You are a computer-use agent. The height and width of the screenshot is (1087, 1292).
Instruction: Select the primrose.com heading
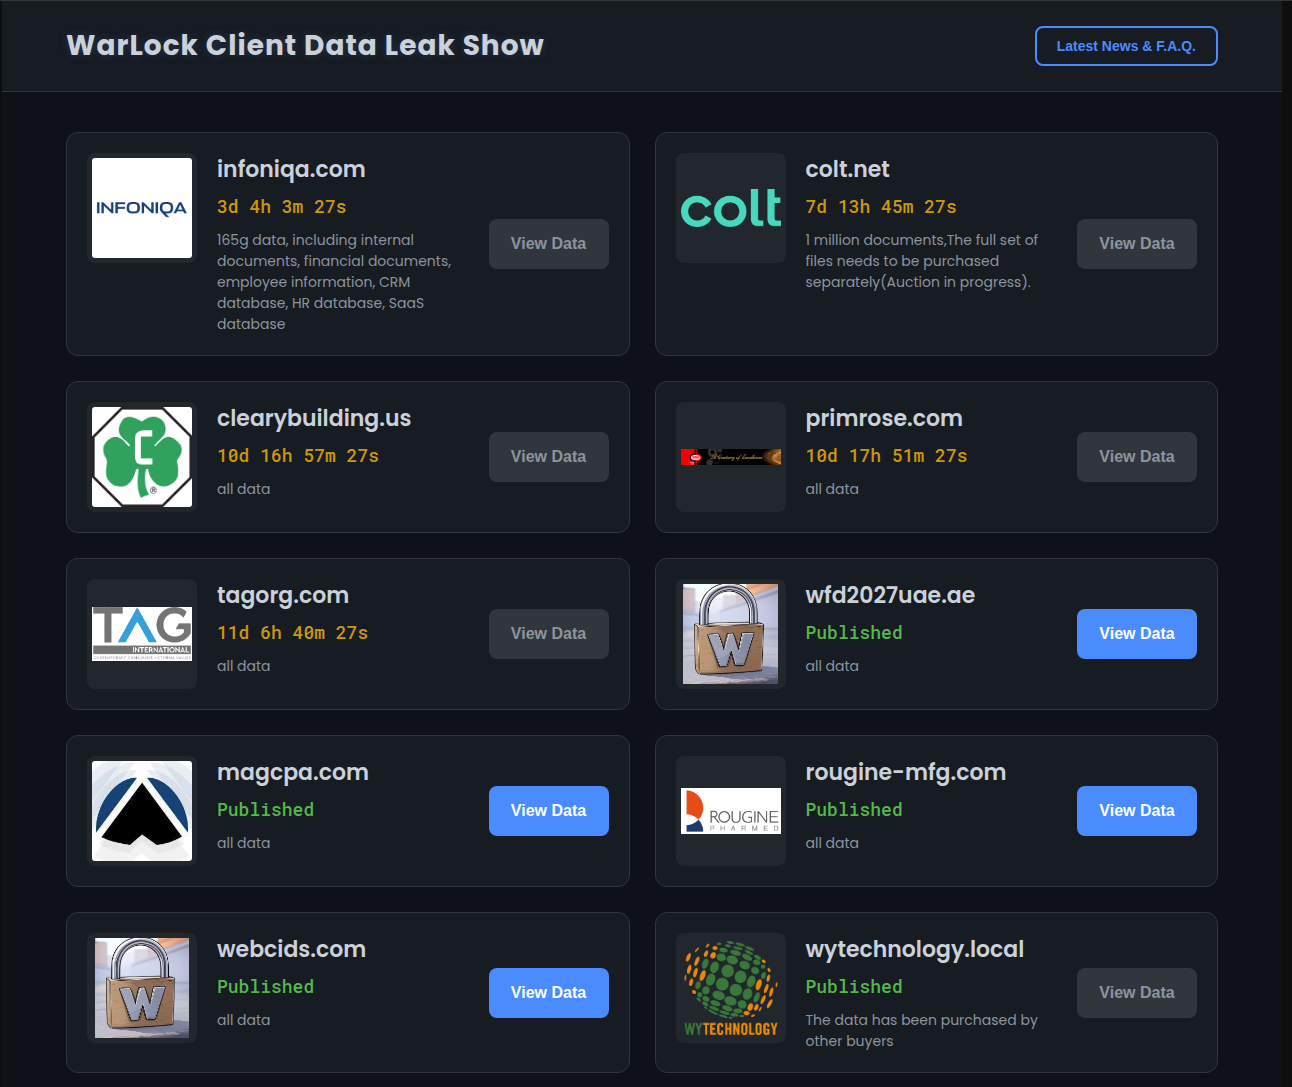884,418
